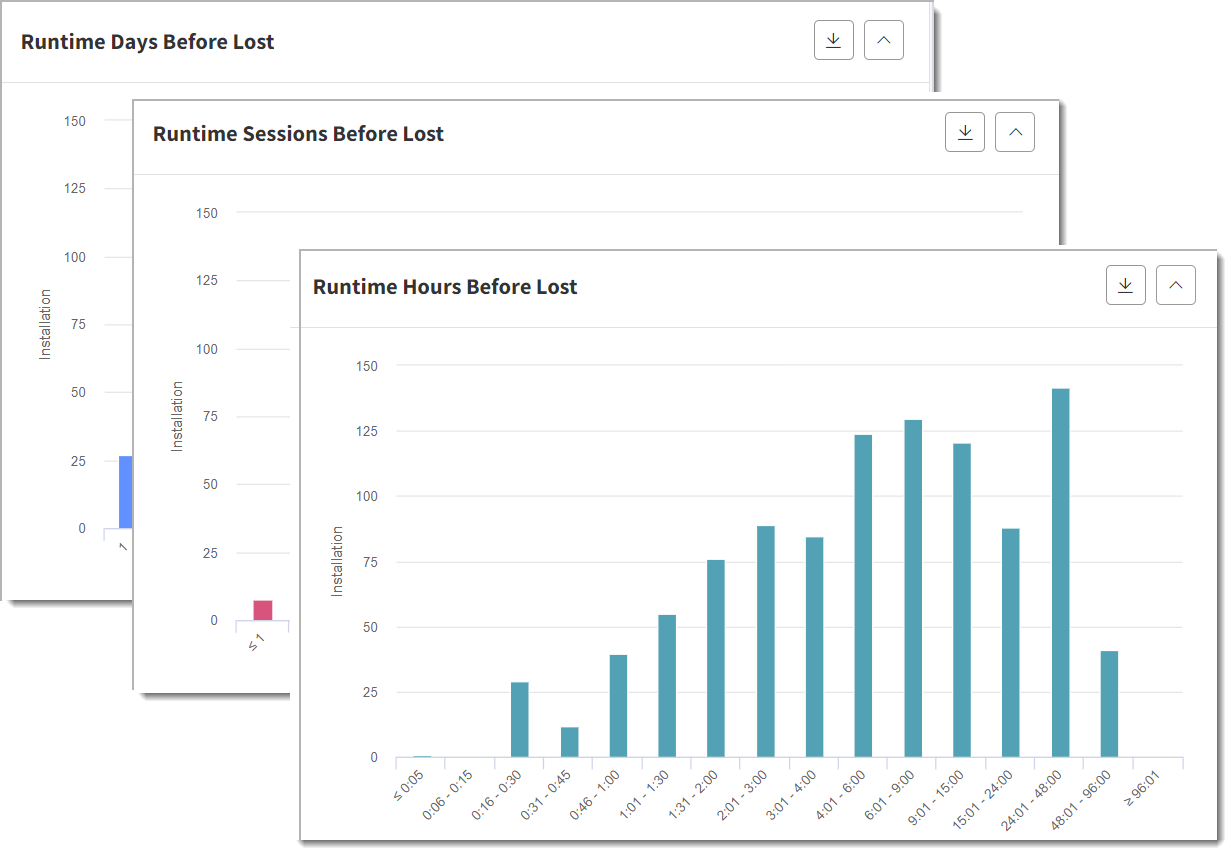The image size is (1231, 854).
Task: Download the Runtime Hours Before Lost chart
Action: [x=1125, y=285]
